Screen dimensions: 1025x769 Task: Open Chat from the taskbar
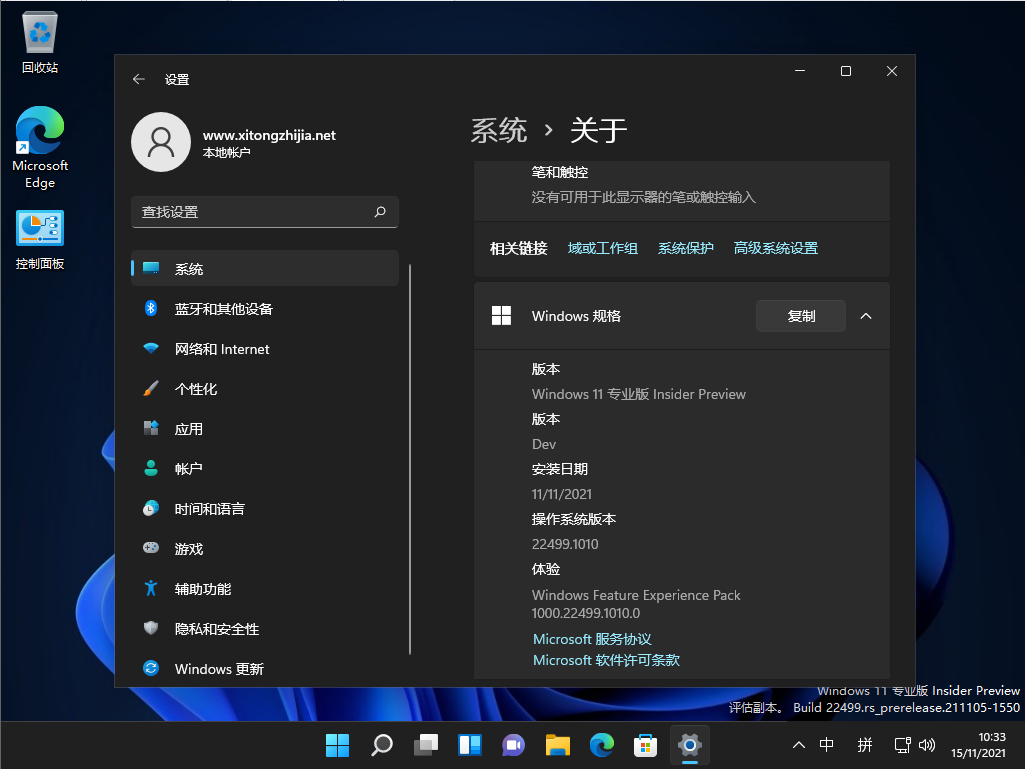(x=513, y=745)
